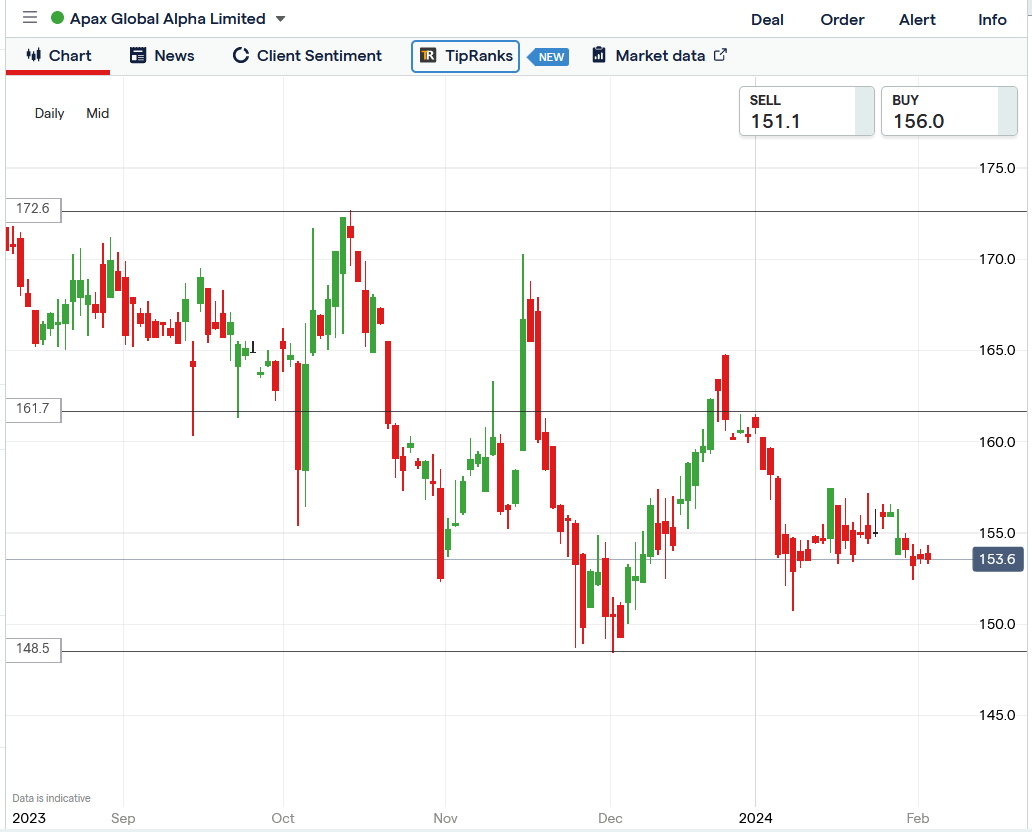Viewport: 1032px width, 832px height.
Task: Switch to the News tab
Action: pyautogui.click(x=162, y=56)
